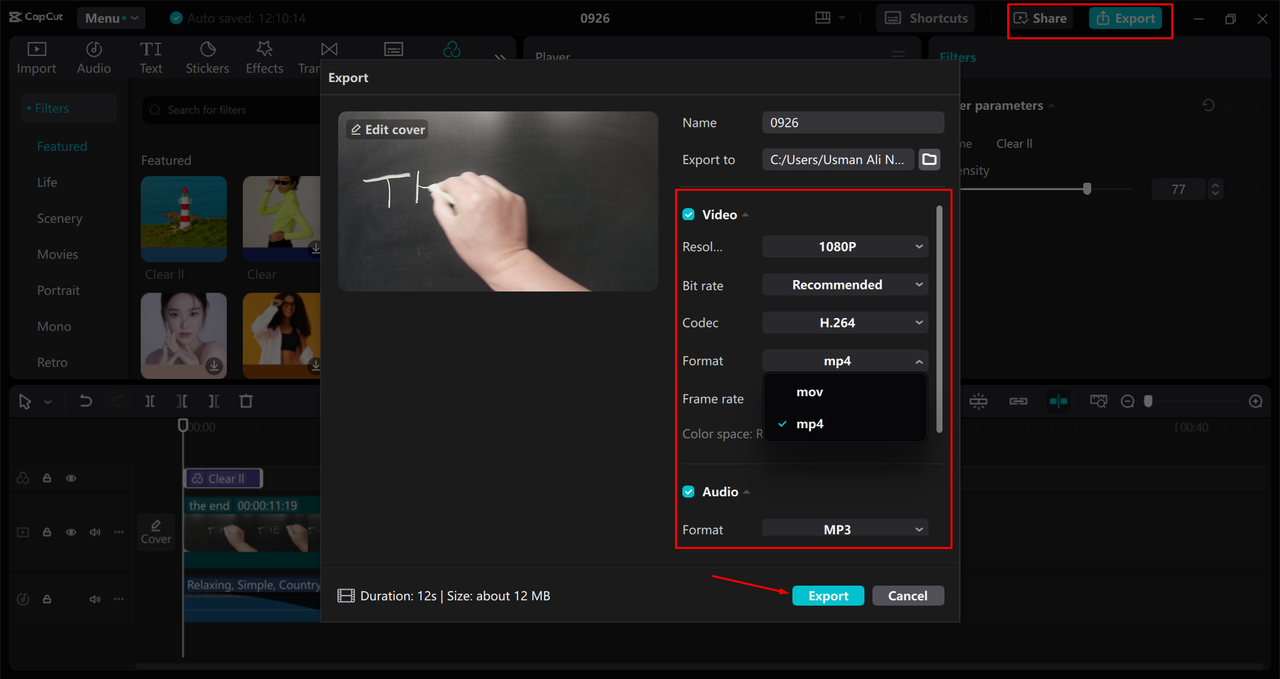Mute the audio music track

pyautogui.click(x=95, y=599)
